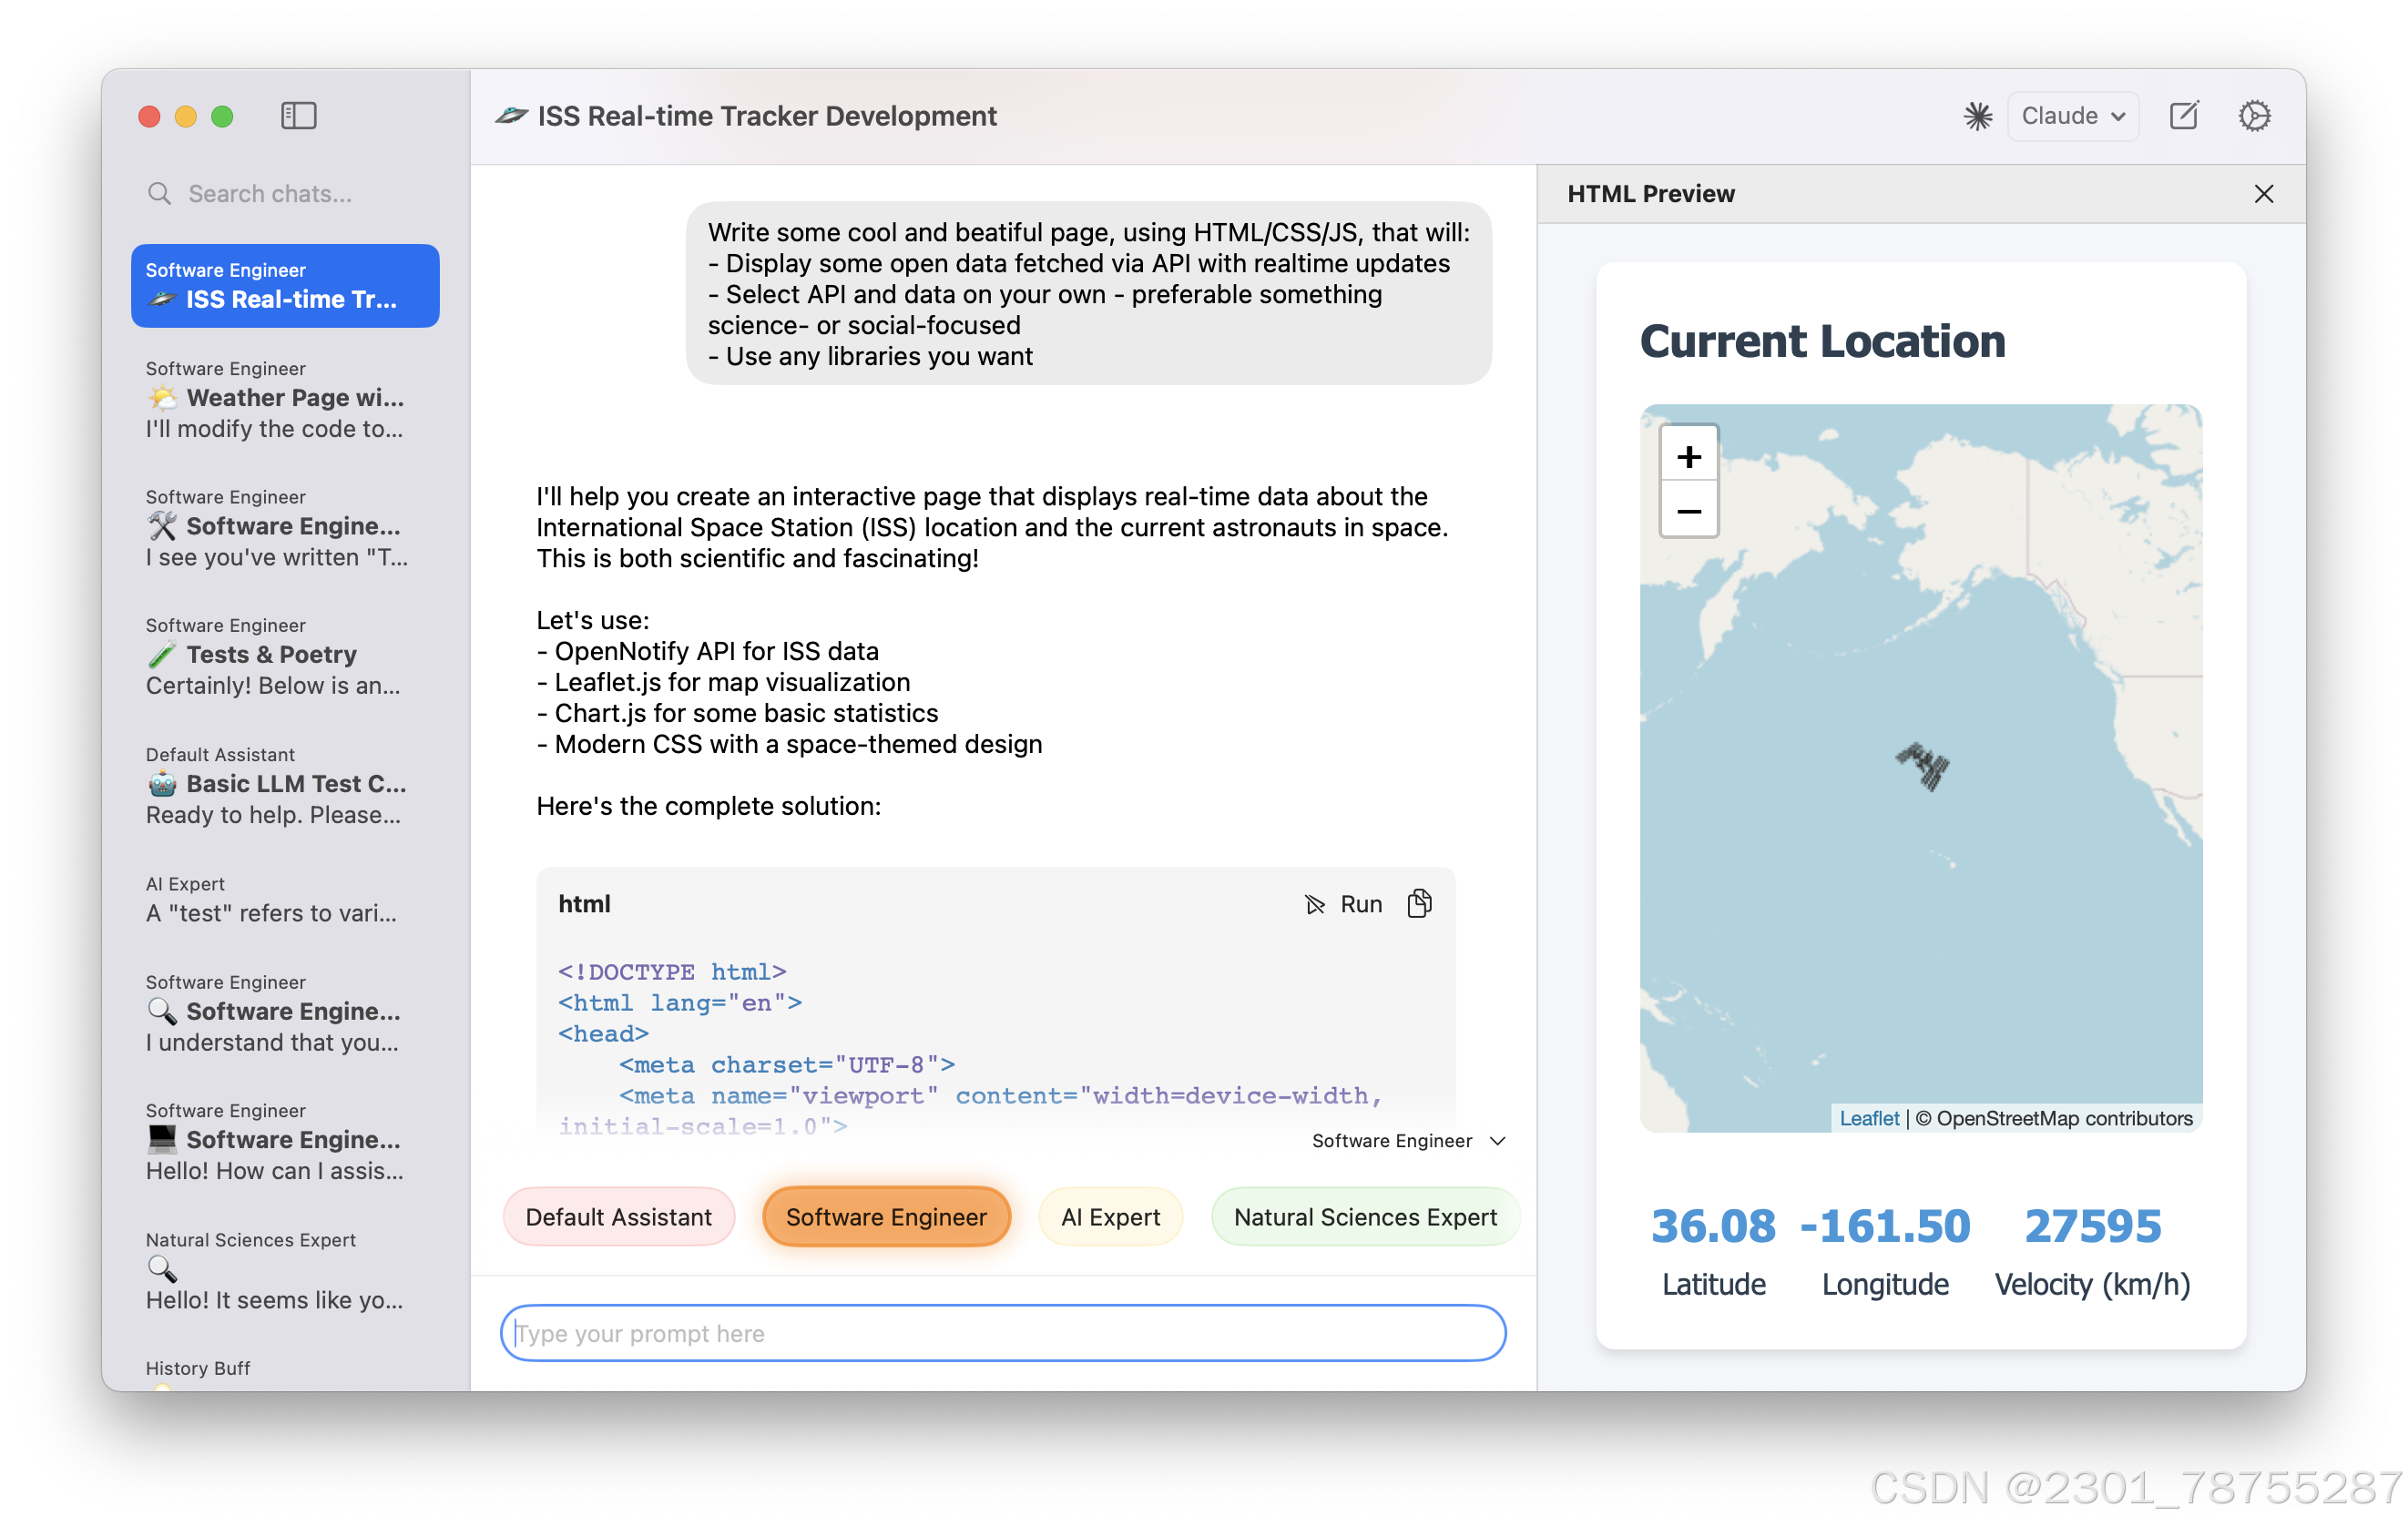
Task: Open the Leaflet attribution link
Action: point(1868,1118)
